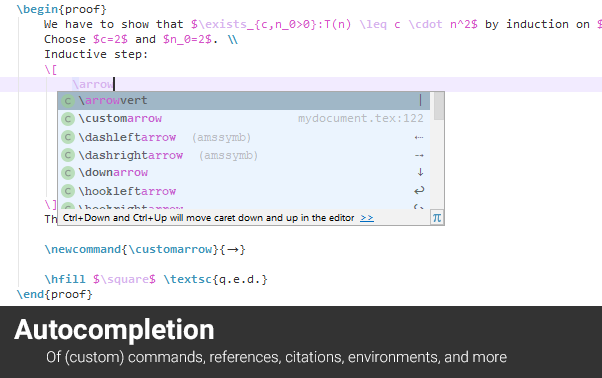
Task: Click the green C icon beside \arrowvert
Action: pos(68,101)
